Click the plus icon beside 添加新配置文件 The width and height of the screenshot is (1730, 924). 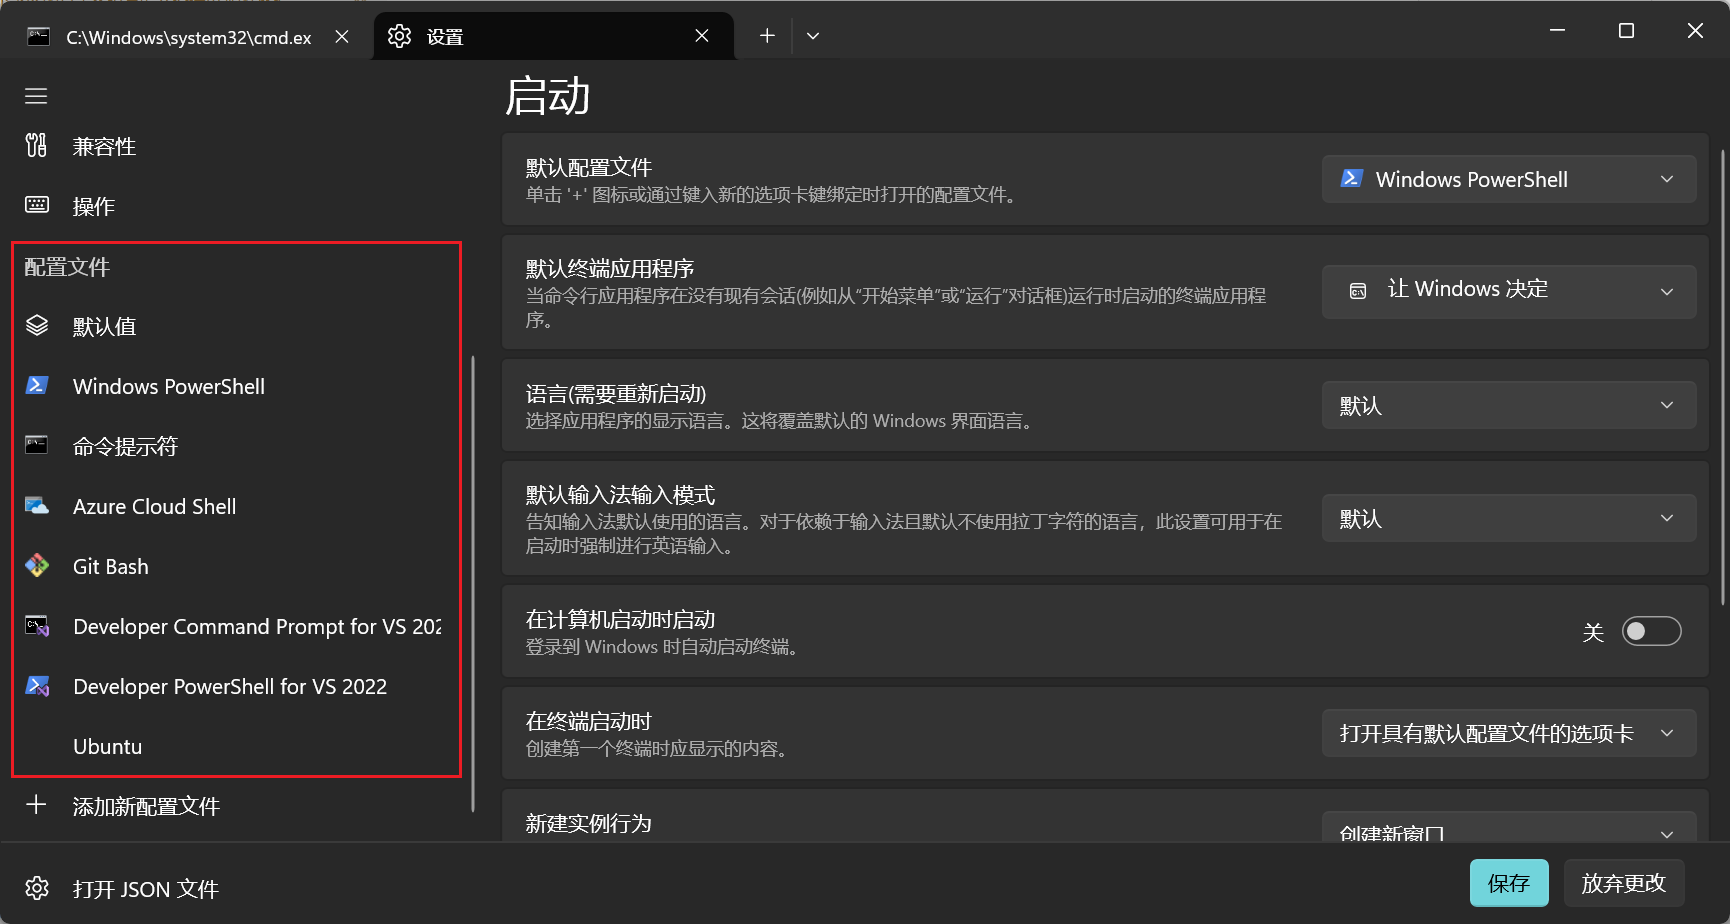36,805
